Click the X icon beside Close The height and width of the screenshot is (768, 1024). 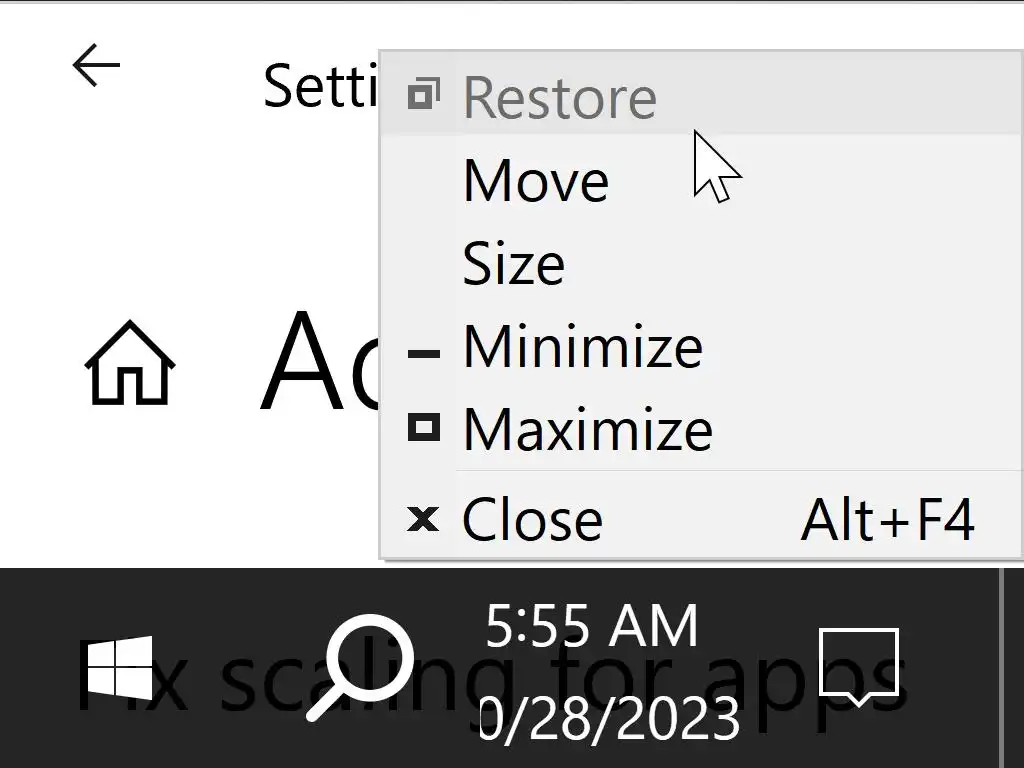(424, 519)
